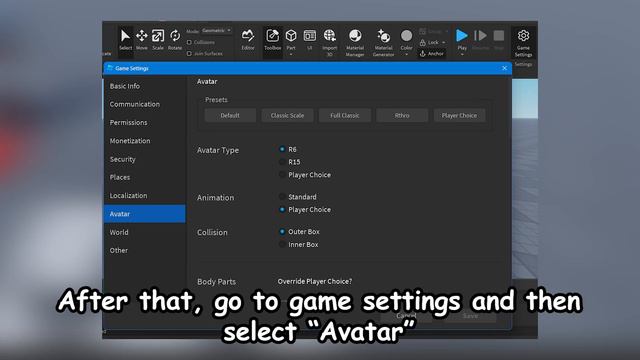This screenshot has height=360, width=640.
Task: Expand the Part dropdown arrow
Action: click(x=291, y=54)
